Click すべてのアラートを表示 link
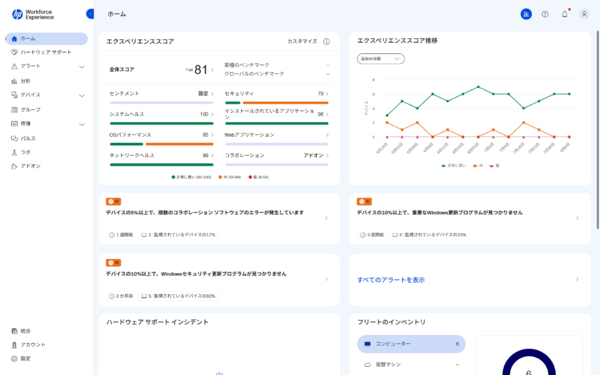Screen dimensions: 600x375 pyautogui.click(x=391, y=280)
